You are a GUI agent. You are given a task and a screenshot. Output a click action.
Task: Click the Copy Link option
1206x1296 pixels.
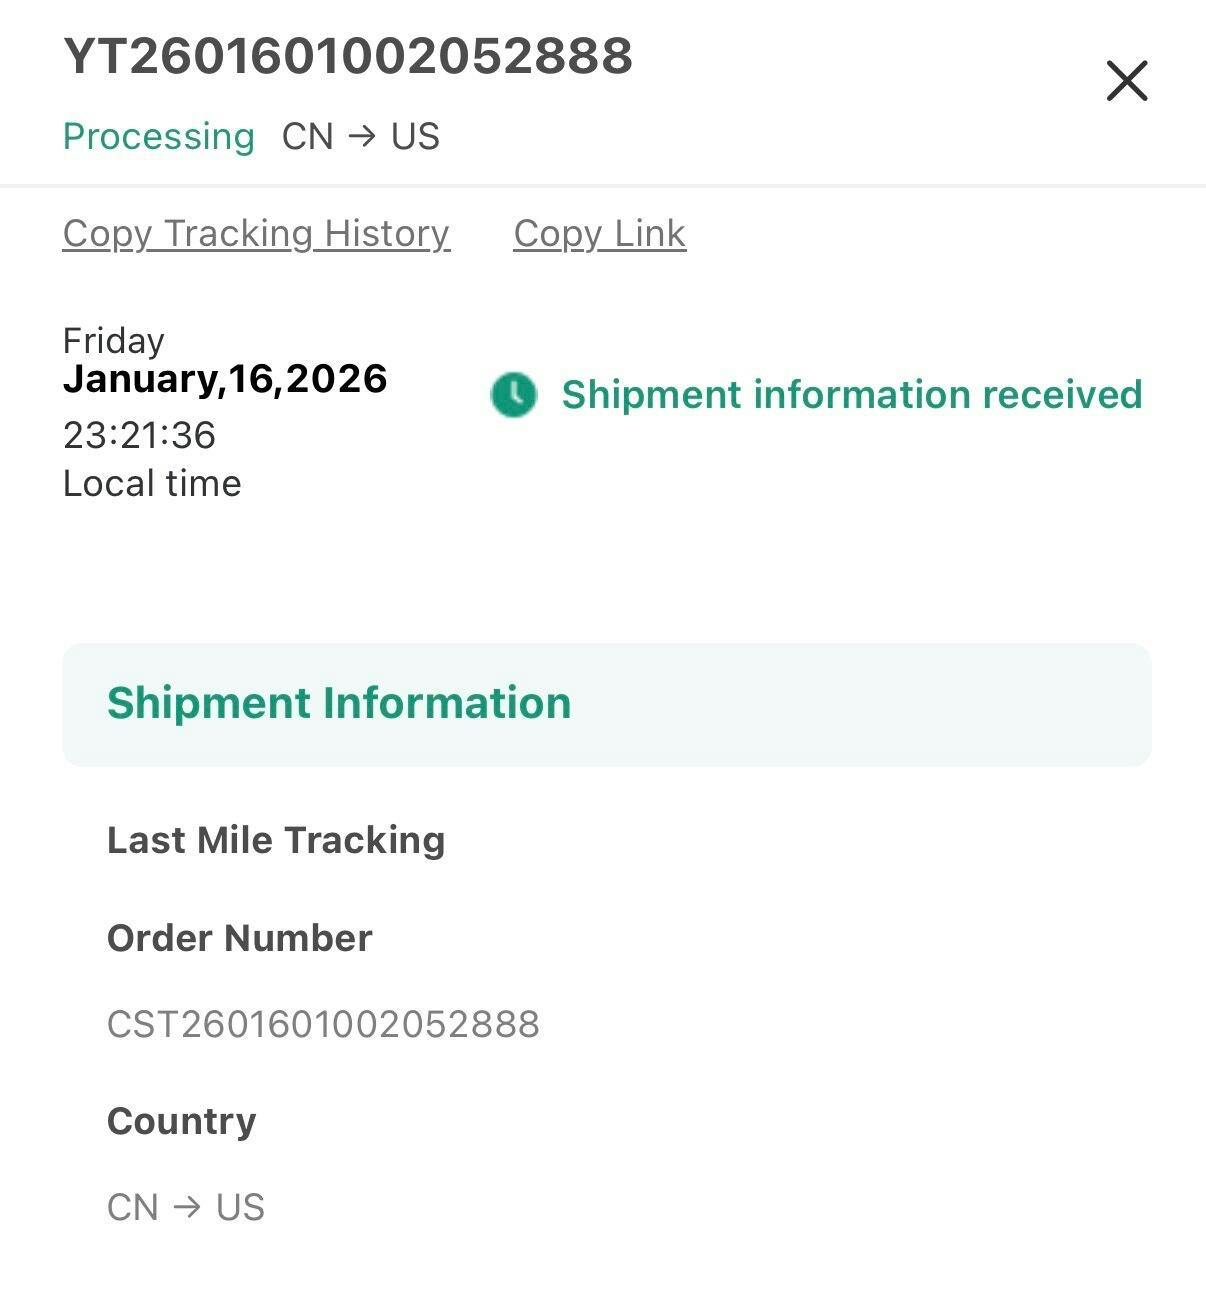click(599, 234)
